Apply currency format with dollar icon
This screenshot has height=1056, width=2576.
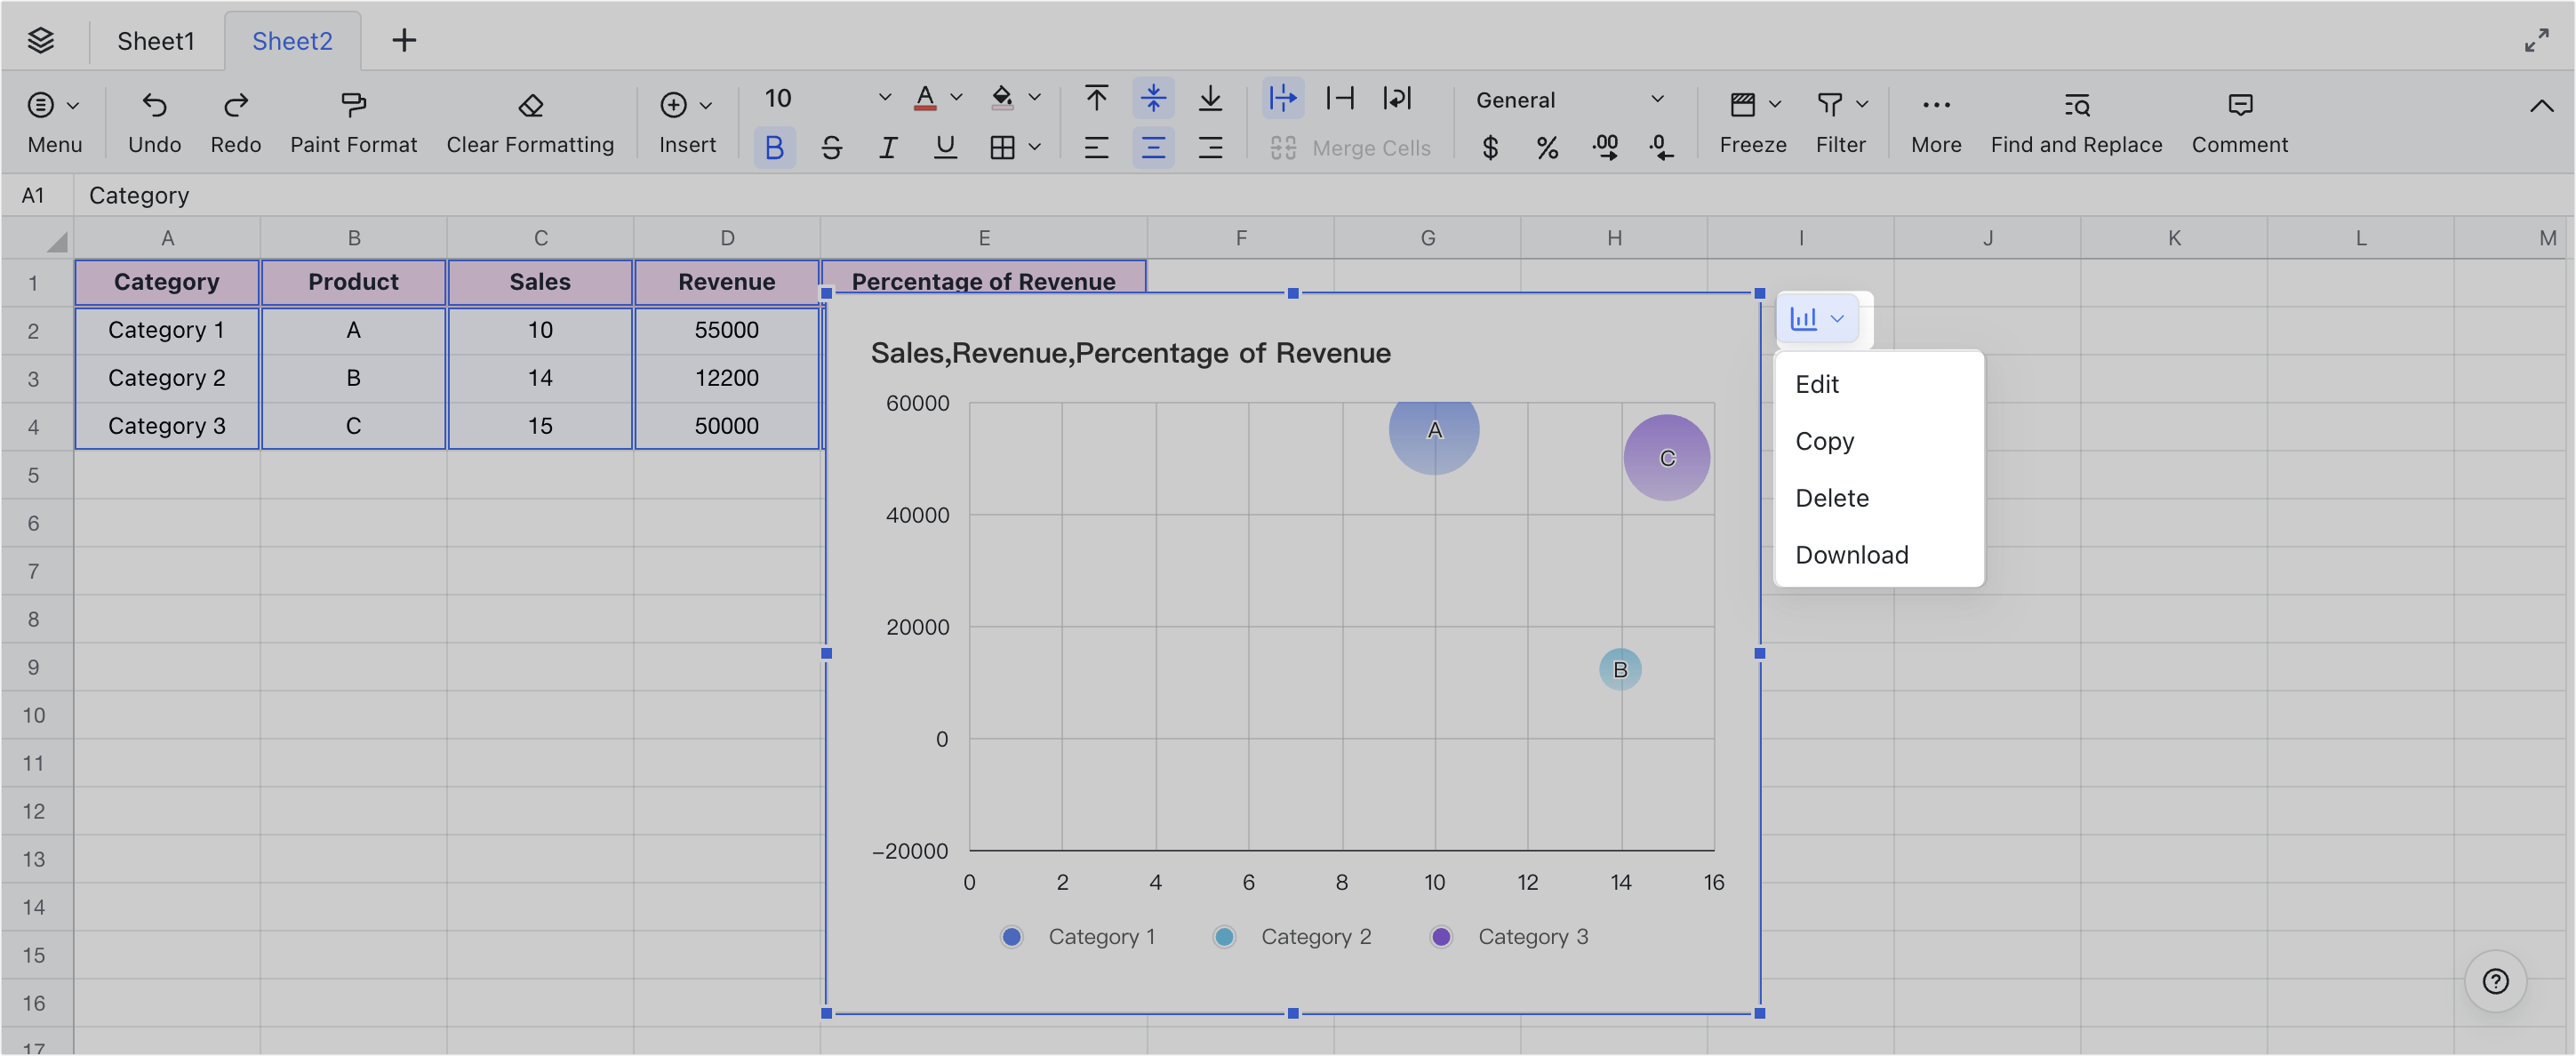point(1489,147)
